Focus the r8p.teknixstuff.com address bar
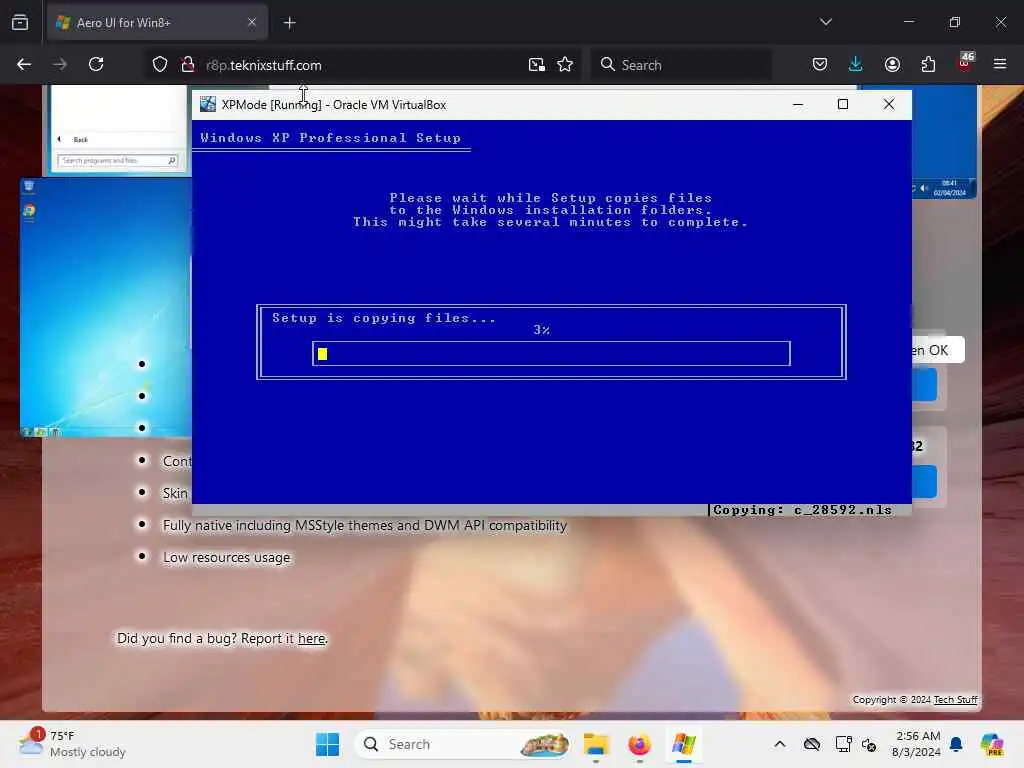The width and height of the screenshot is (1024, 768). pyautogui.click(x=361, y=65)
